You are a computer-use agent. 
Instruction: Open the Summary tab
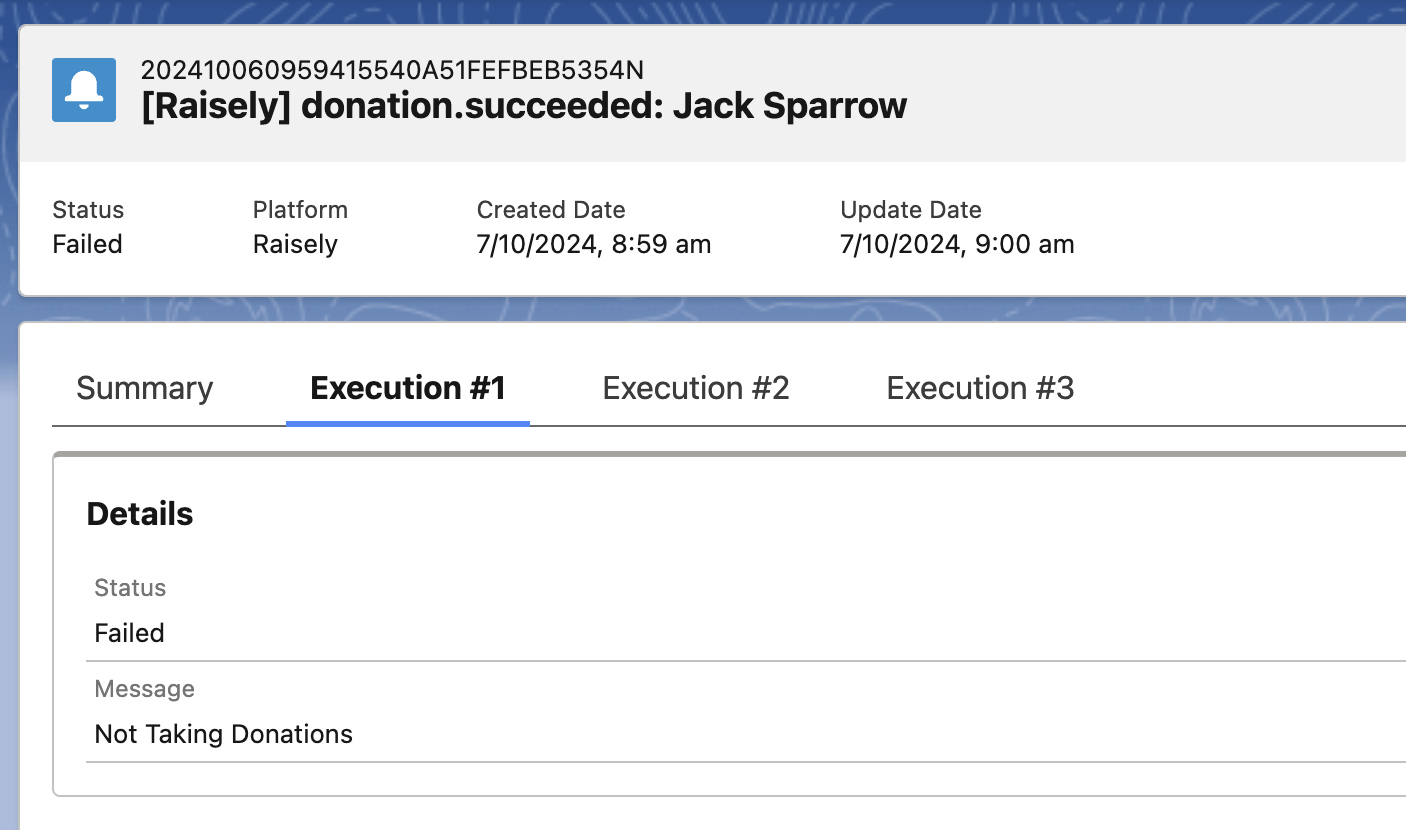pos(144,388)
